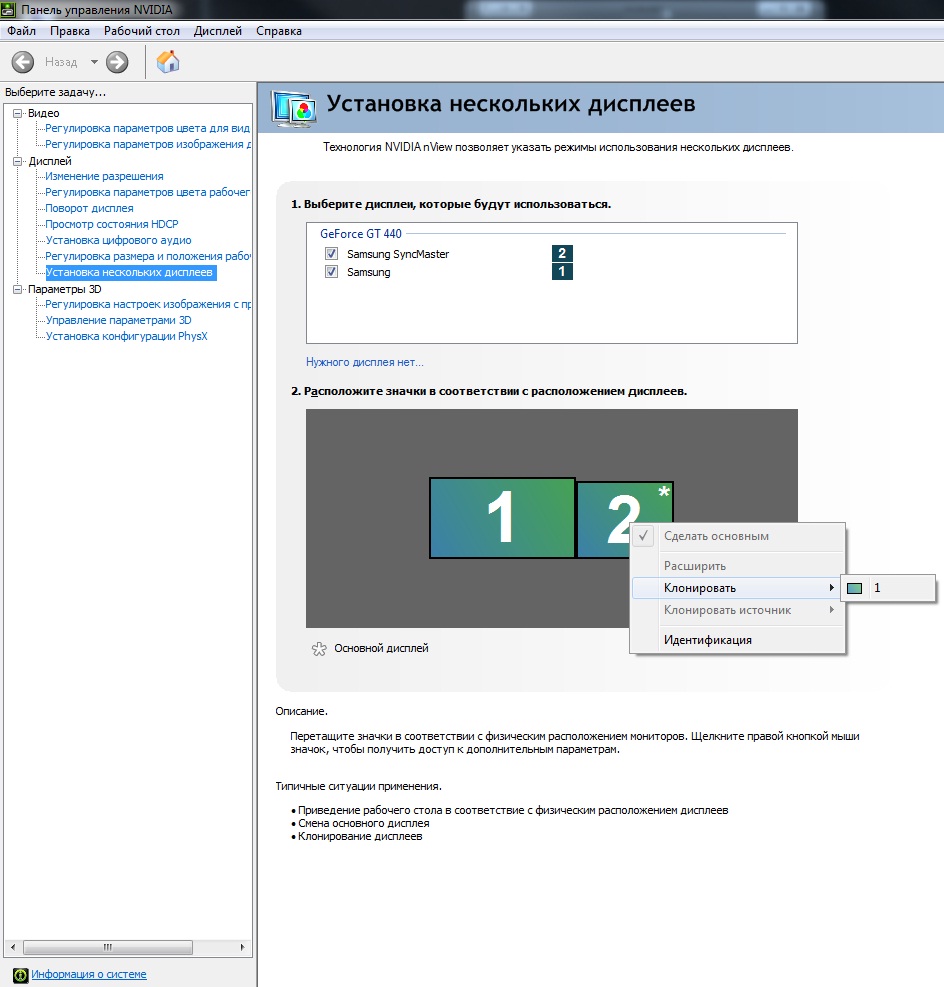Click the Samsung SyncMaster display name

(398, 254)
